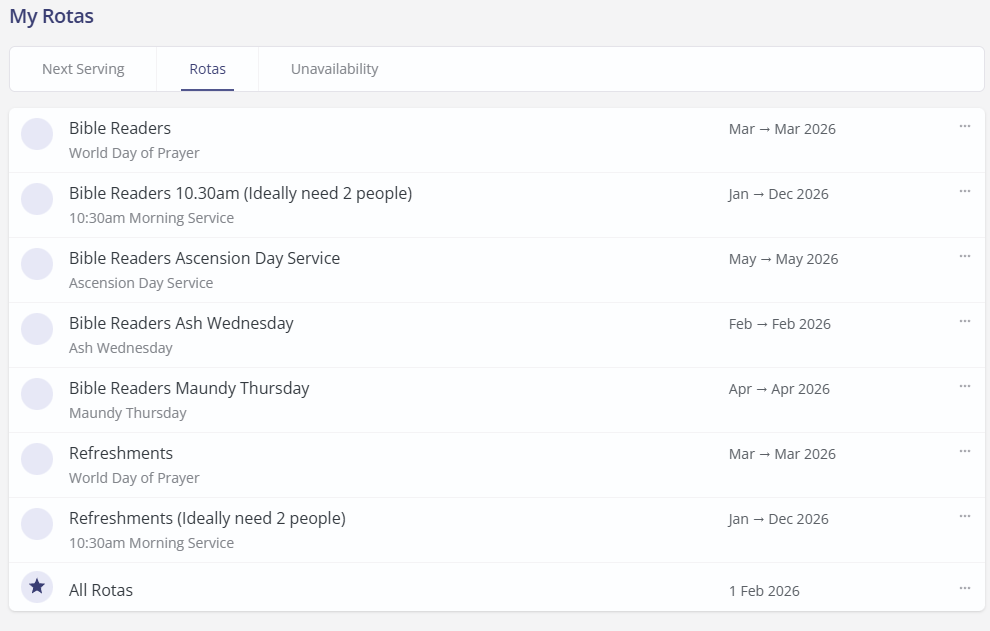
Task: Open more options for Bible Readers Ash Wednesday
Action: pos(964,321)
